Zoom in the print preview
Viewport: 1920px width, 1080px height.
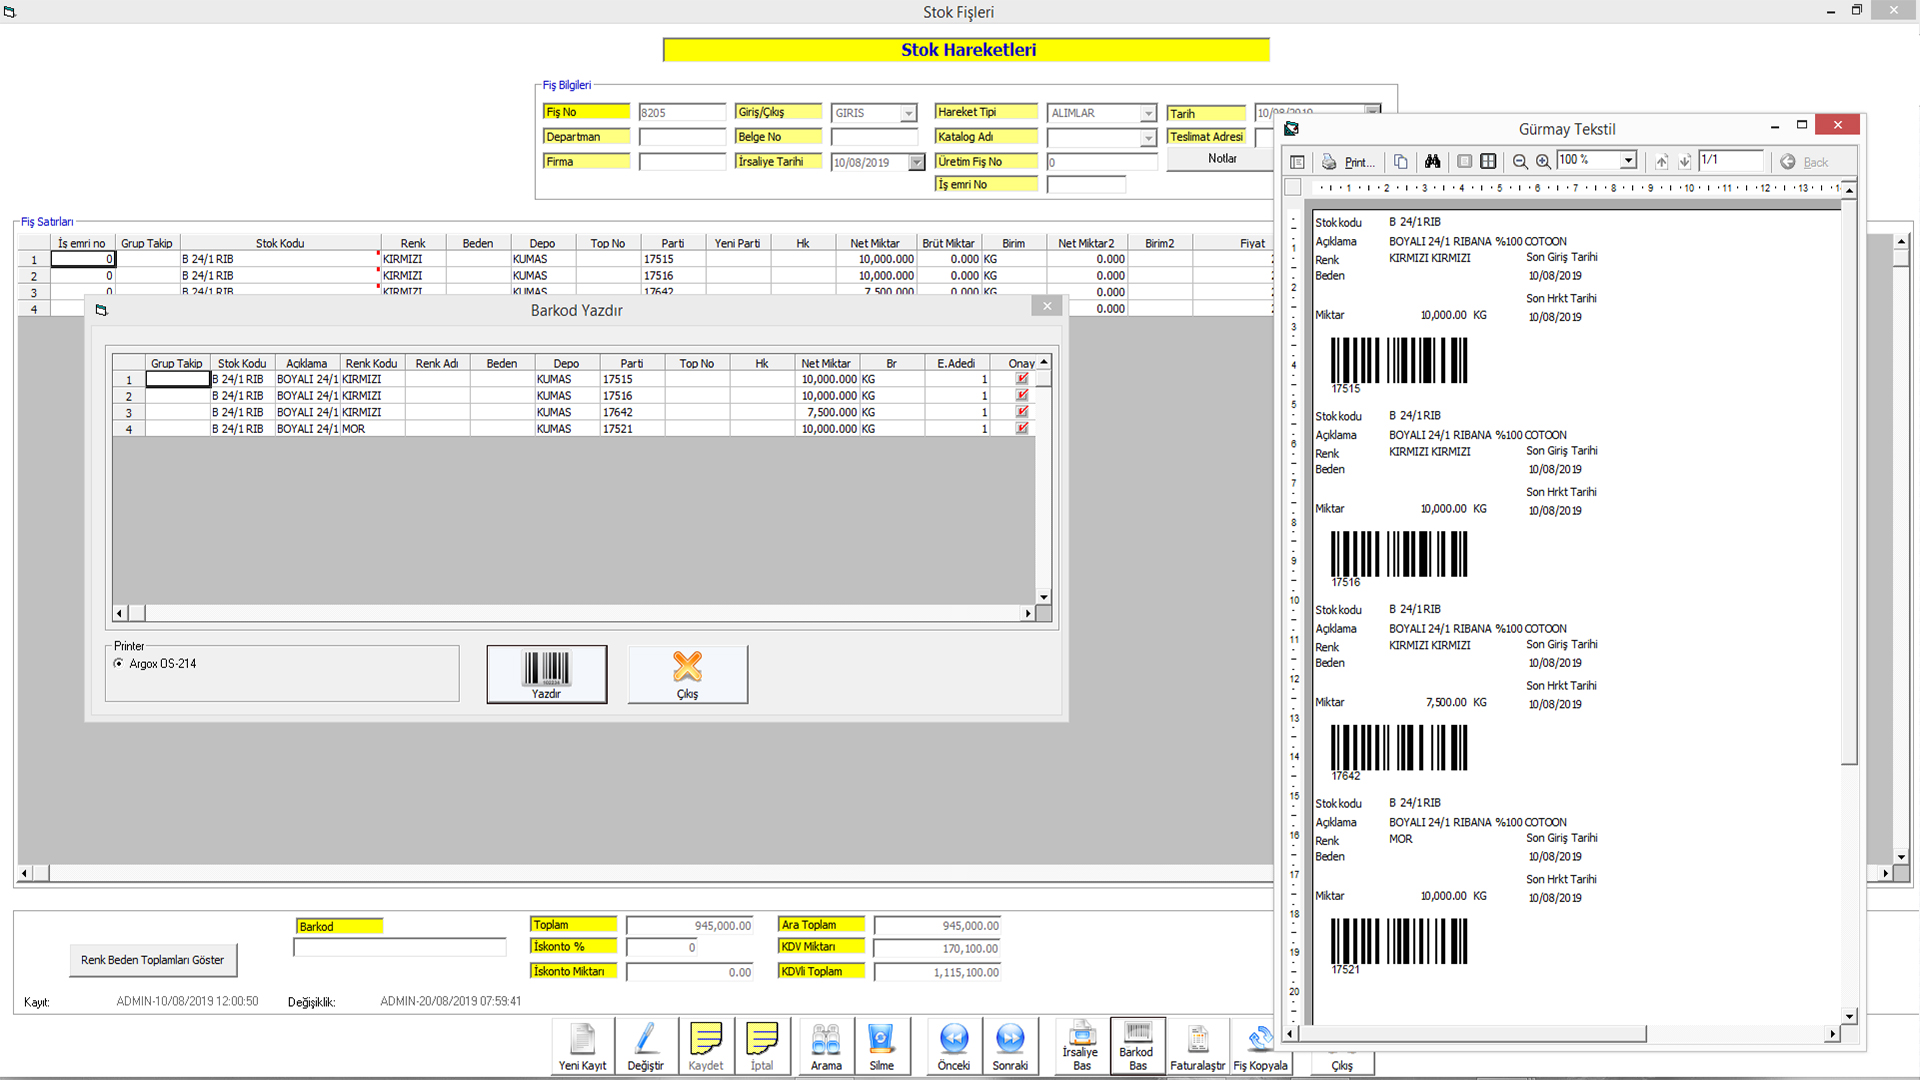[x=1543, y=162]
